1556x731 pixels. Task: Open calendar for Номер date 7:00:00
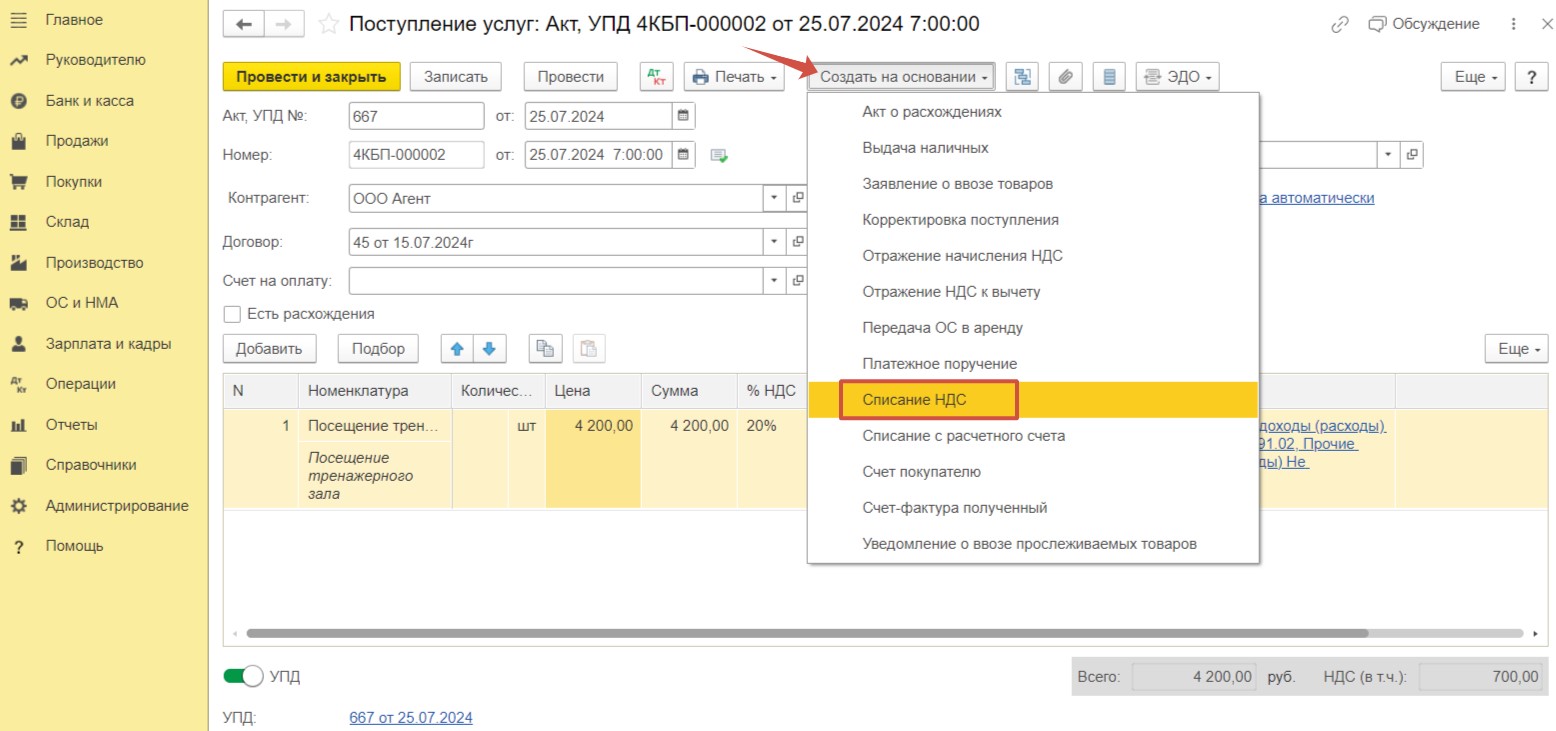[683, 154]
